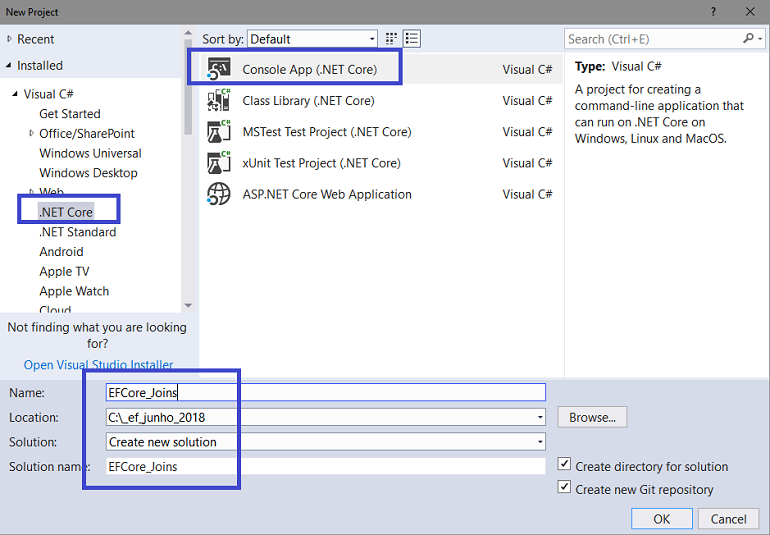Screen dimensions: 770x535
Task: Click the xUnit Test Project template icon
Action: click(219, 163)
